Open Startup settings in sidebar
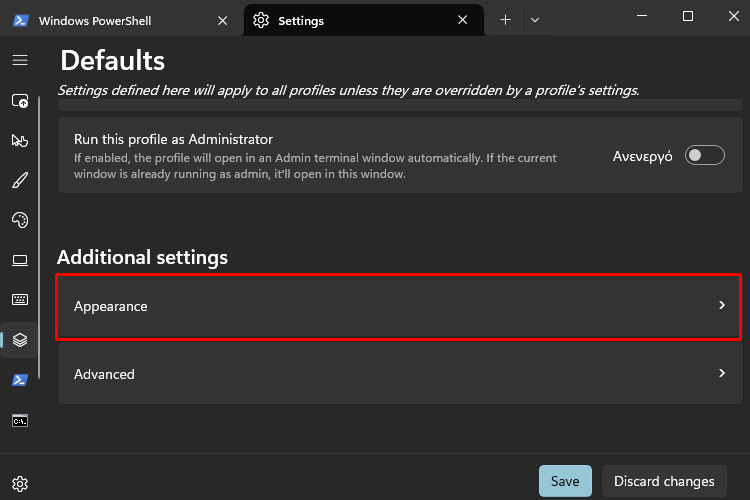750x500 pixels. coord(20,101)
